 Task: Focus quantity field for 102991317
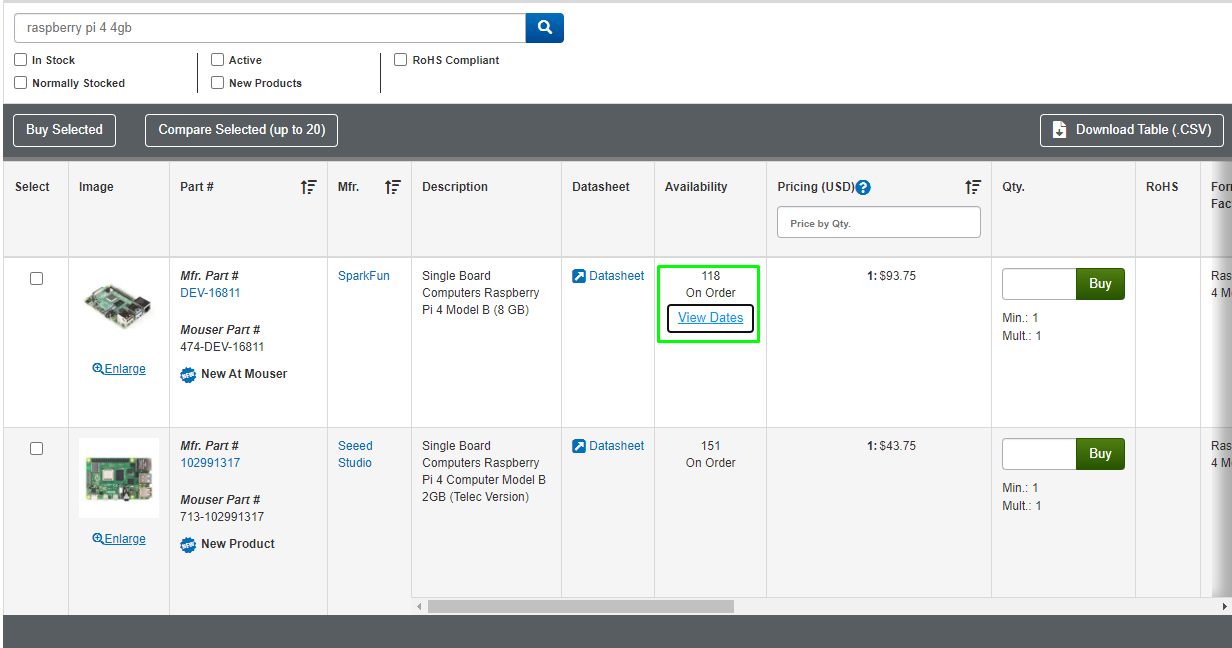1039,454
